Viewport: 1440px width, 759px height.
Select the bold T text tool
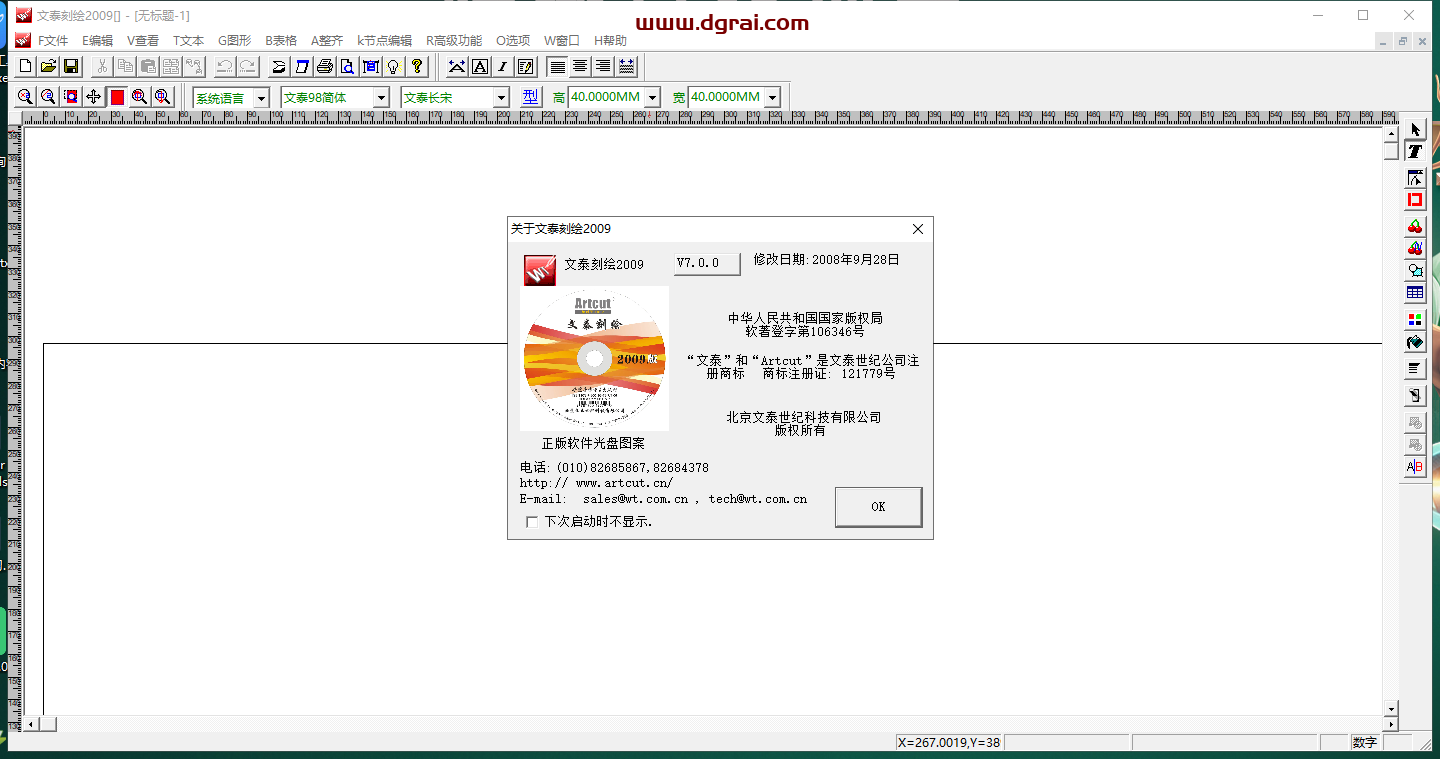[1415, 152]
